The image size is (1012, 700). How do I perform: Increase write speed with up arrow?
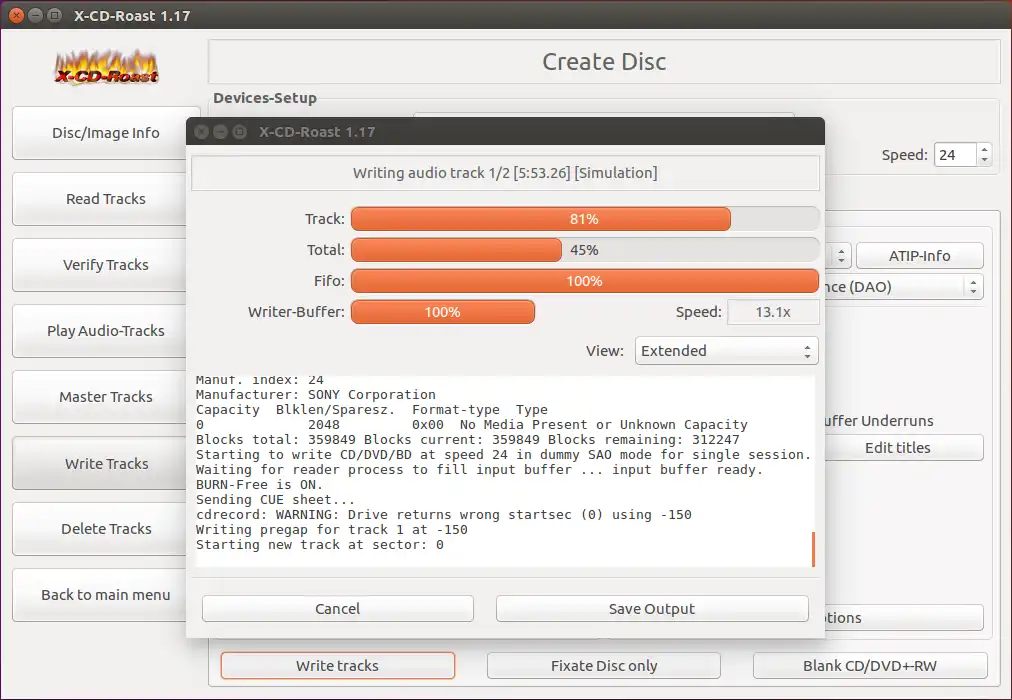coord(984,149)
